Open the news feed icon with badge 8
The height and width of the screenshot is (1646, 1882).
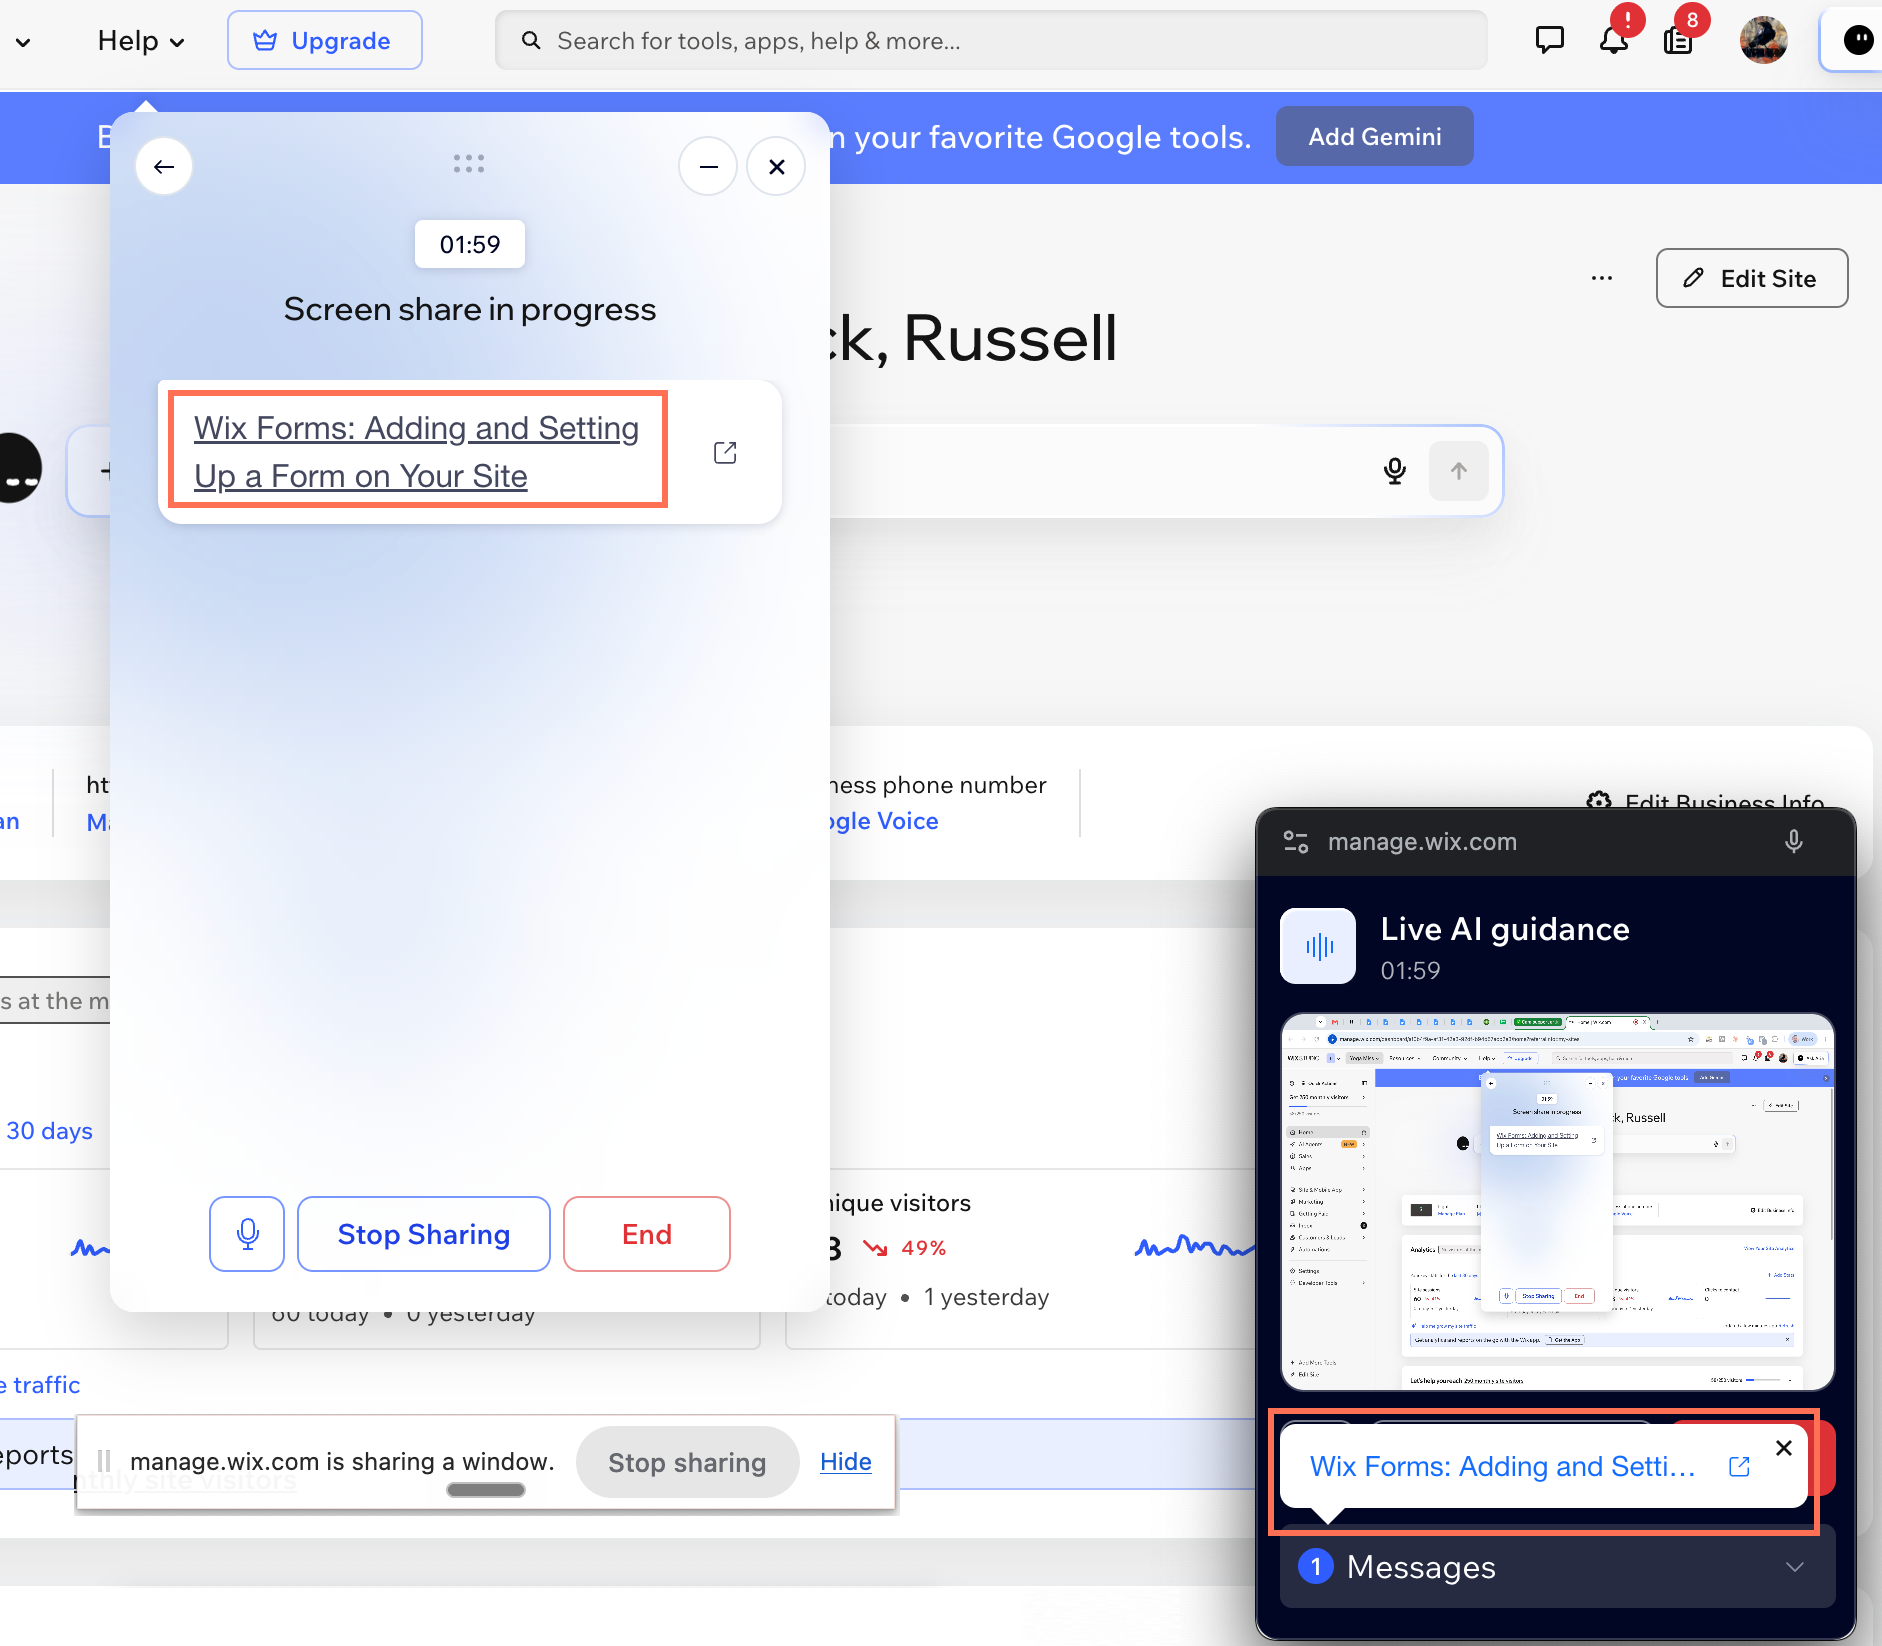(1678, 40)
